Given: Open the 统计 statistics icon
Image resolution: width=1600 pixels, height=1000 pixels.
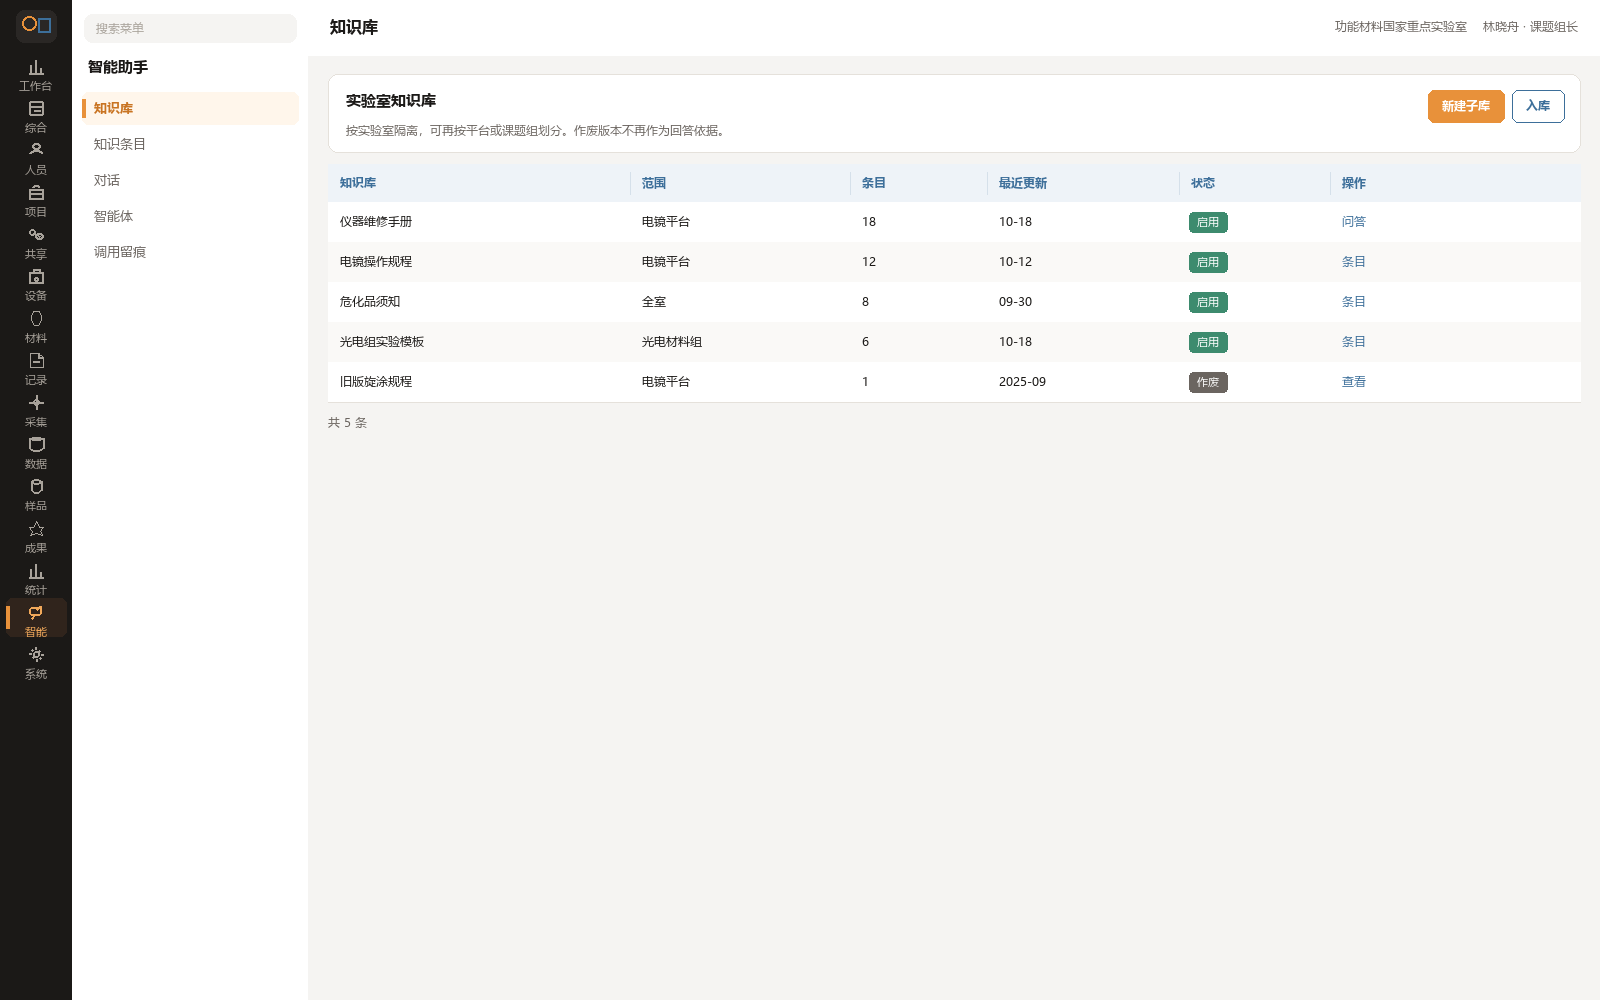Looking at the screenshot, I should pos(36,580).
